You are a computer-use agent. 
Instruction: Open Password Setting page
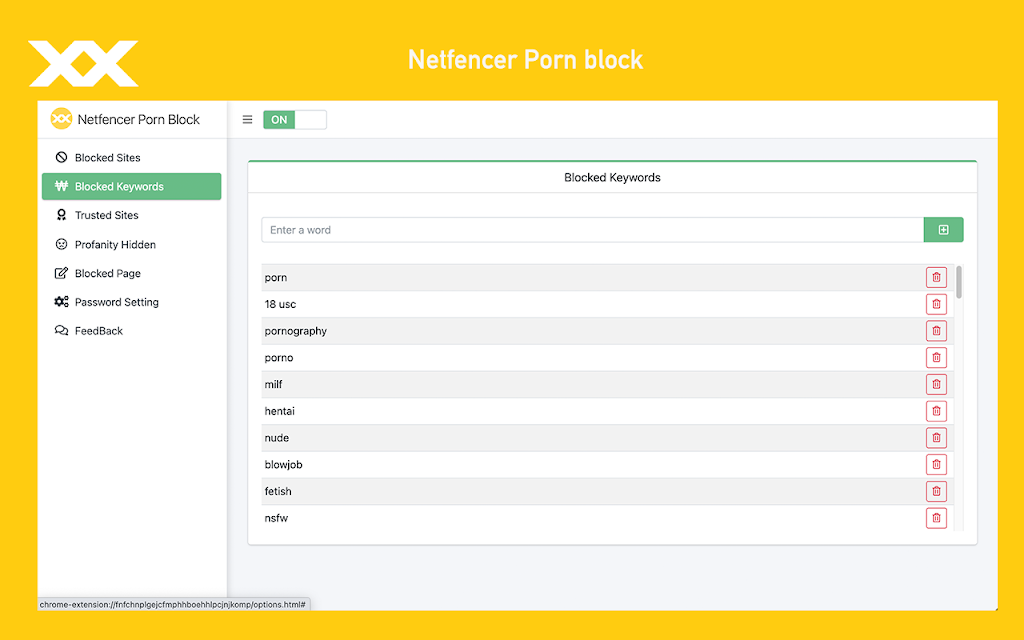[x=131, y=302]
